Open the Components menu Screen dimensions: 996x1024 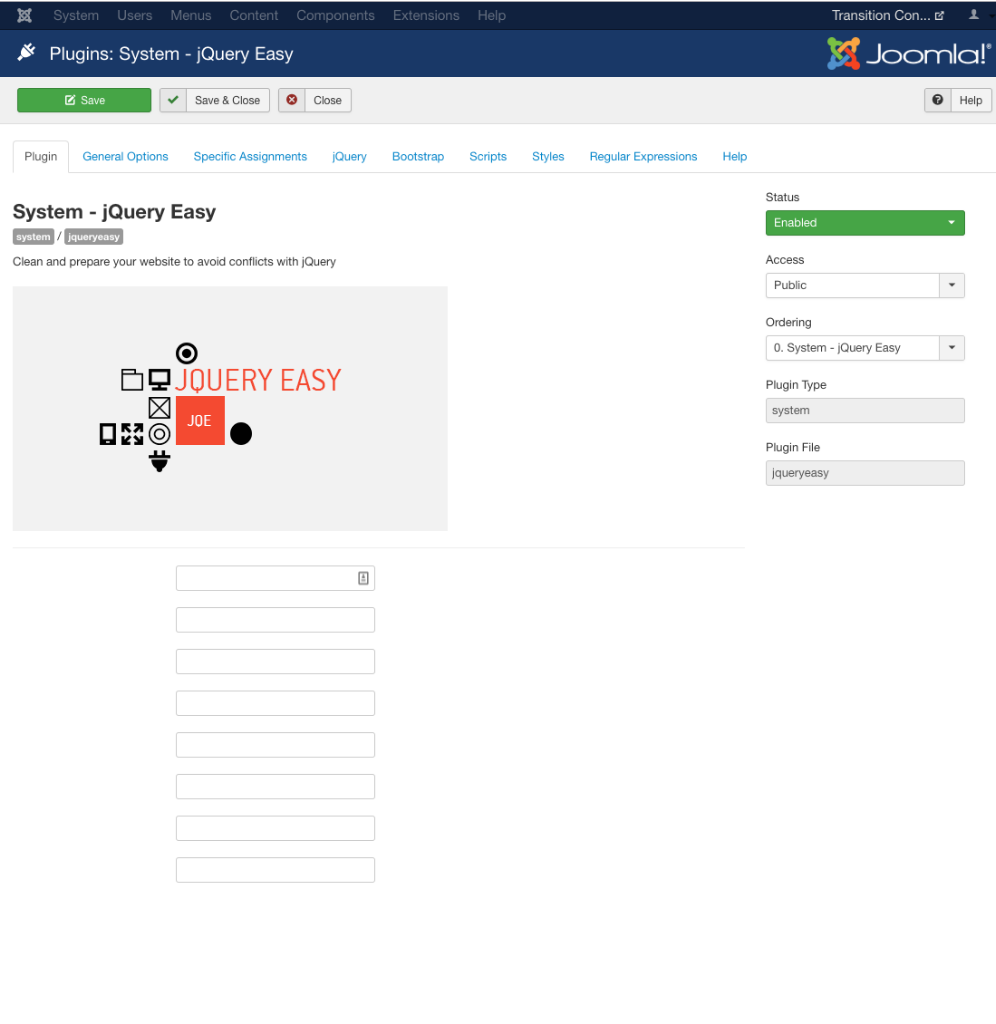click(x=335, y=15)
